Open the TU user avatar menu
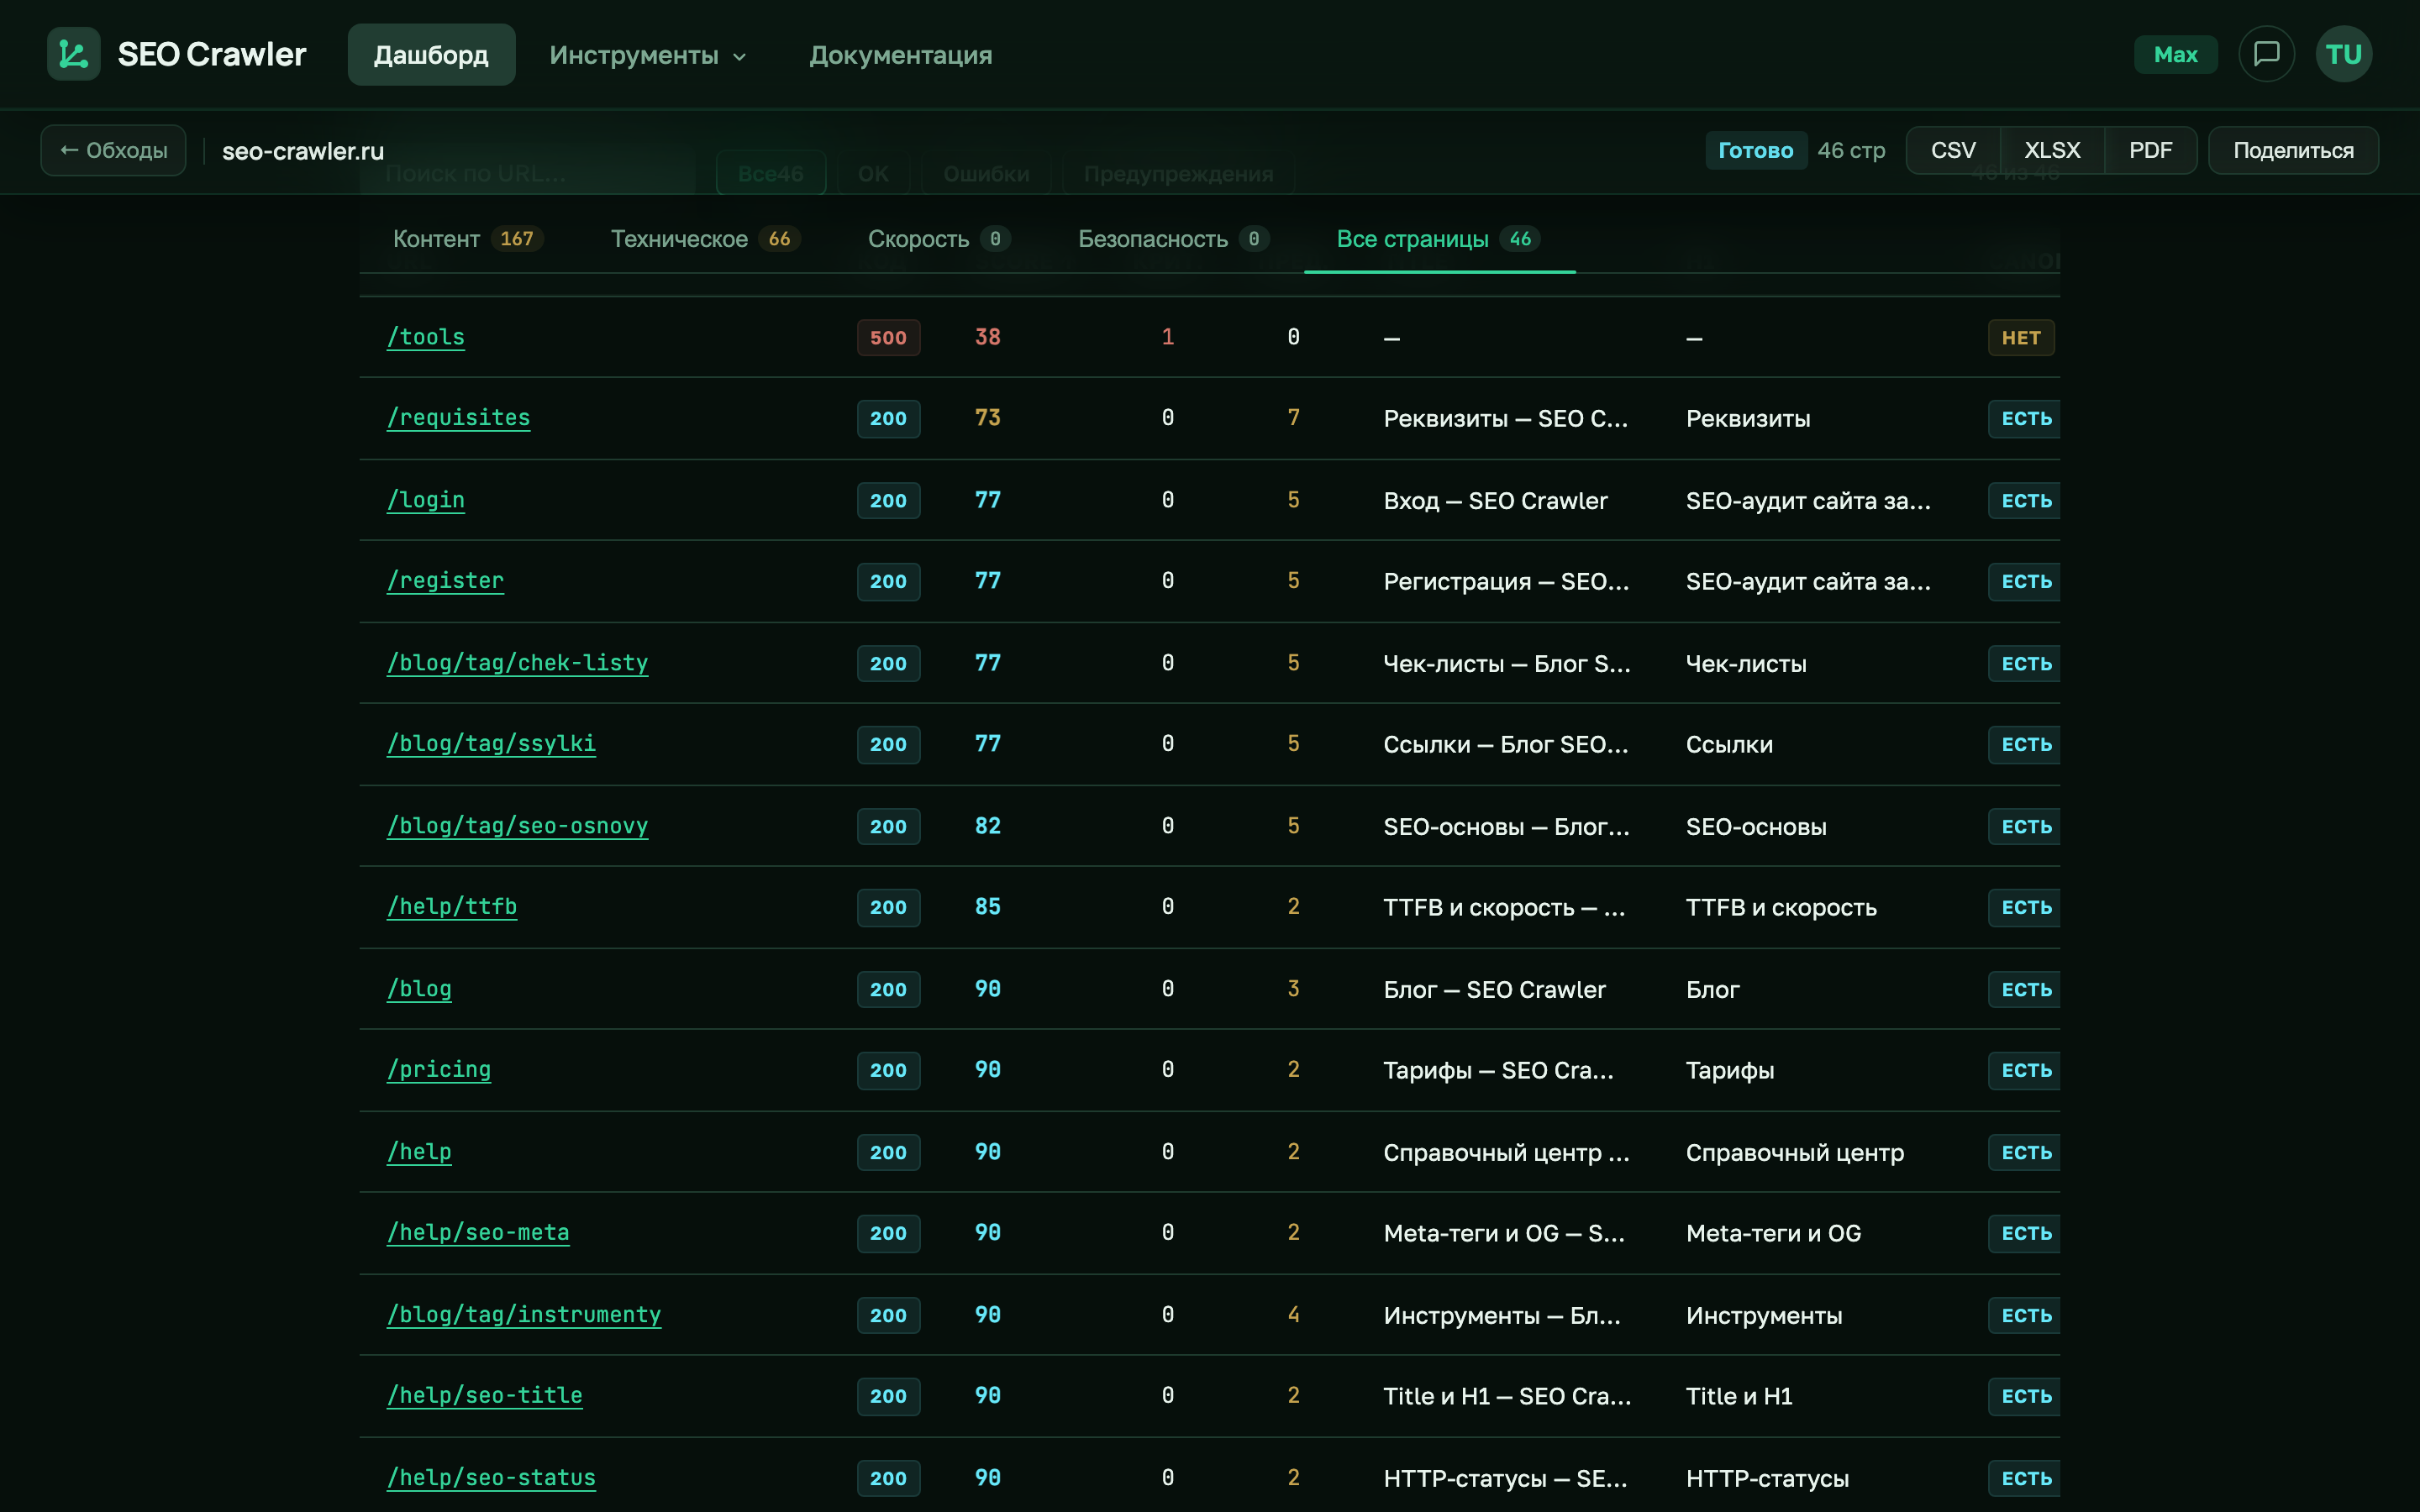 (2343, 54)
